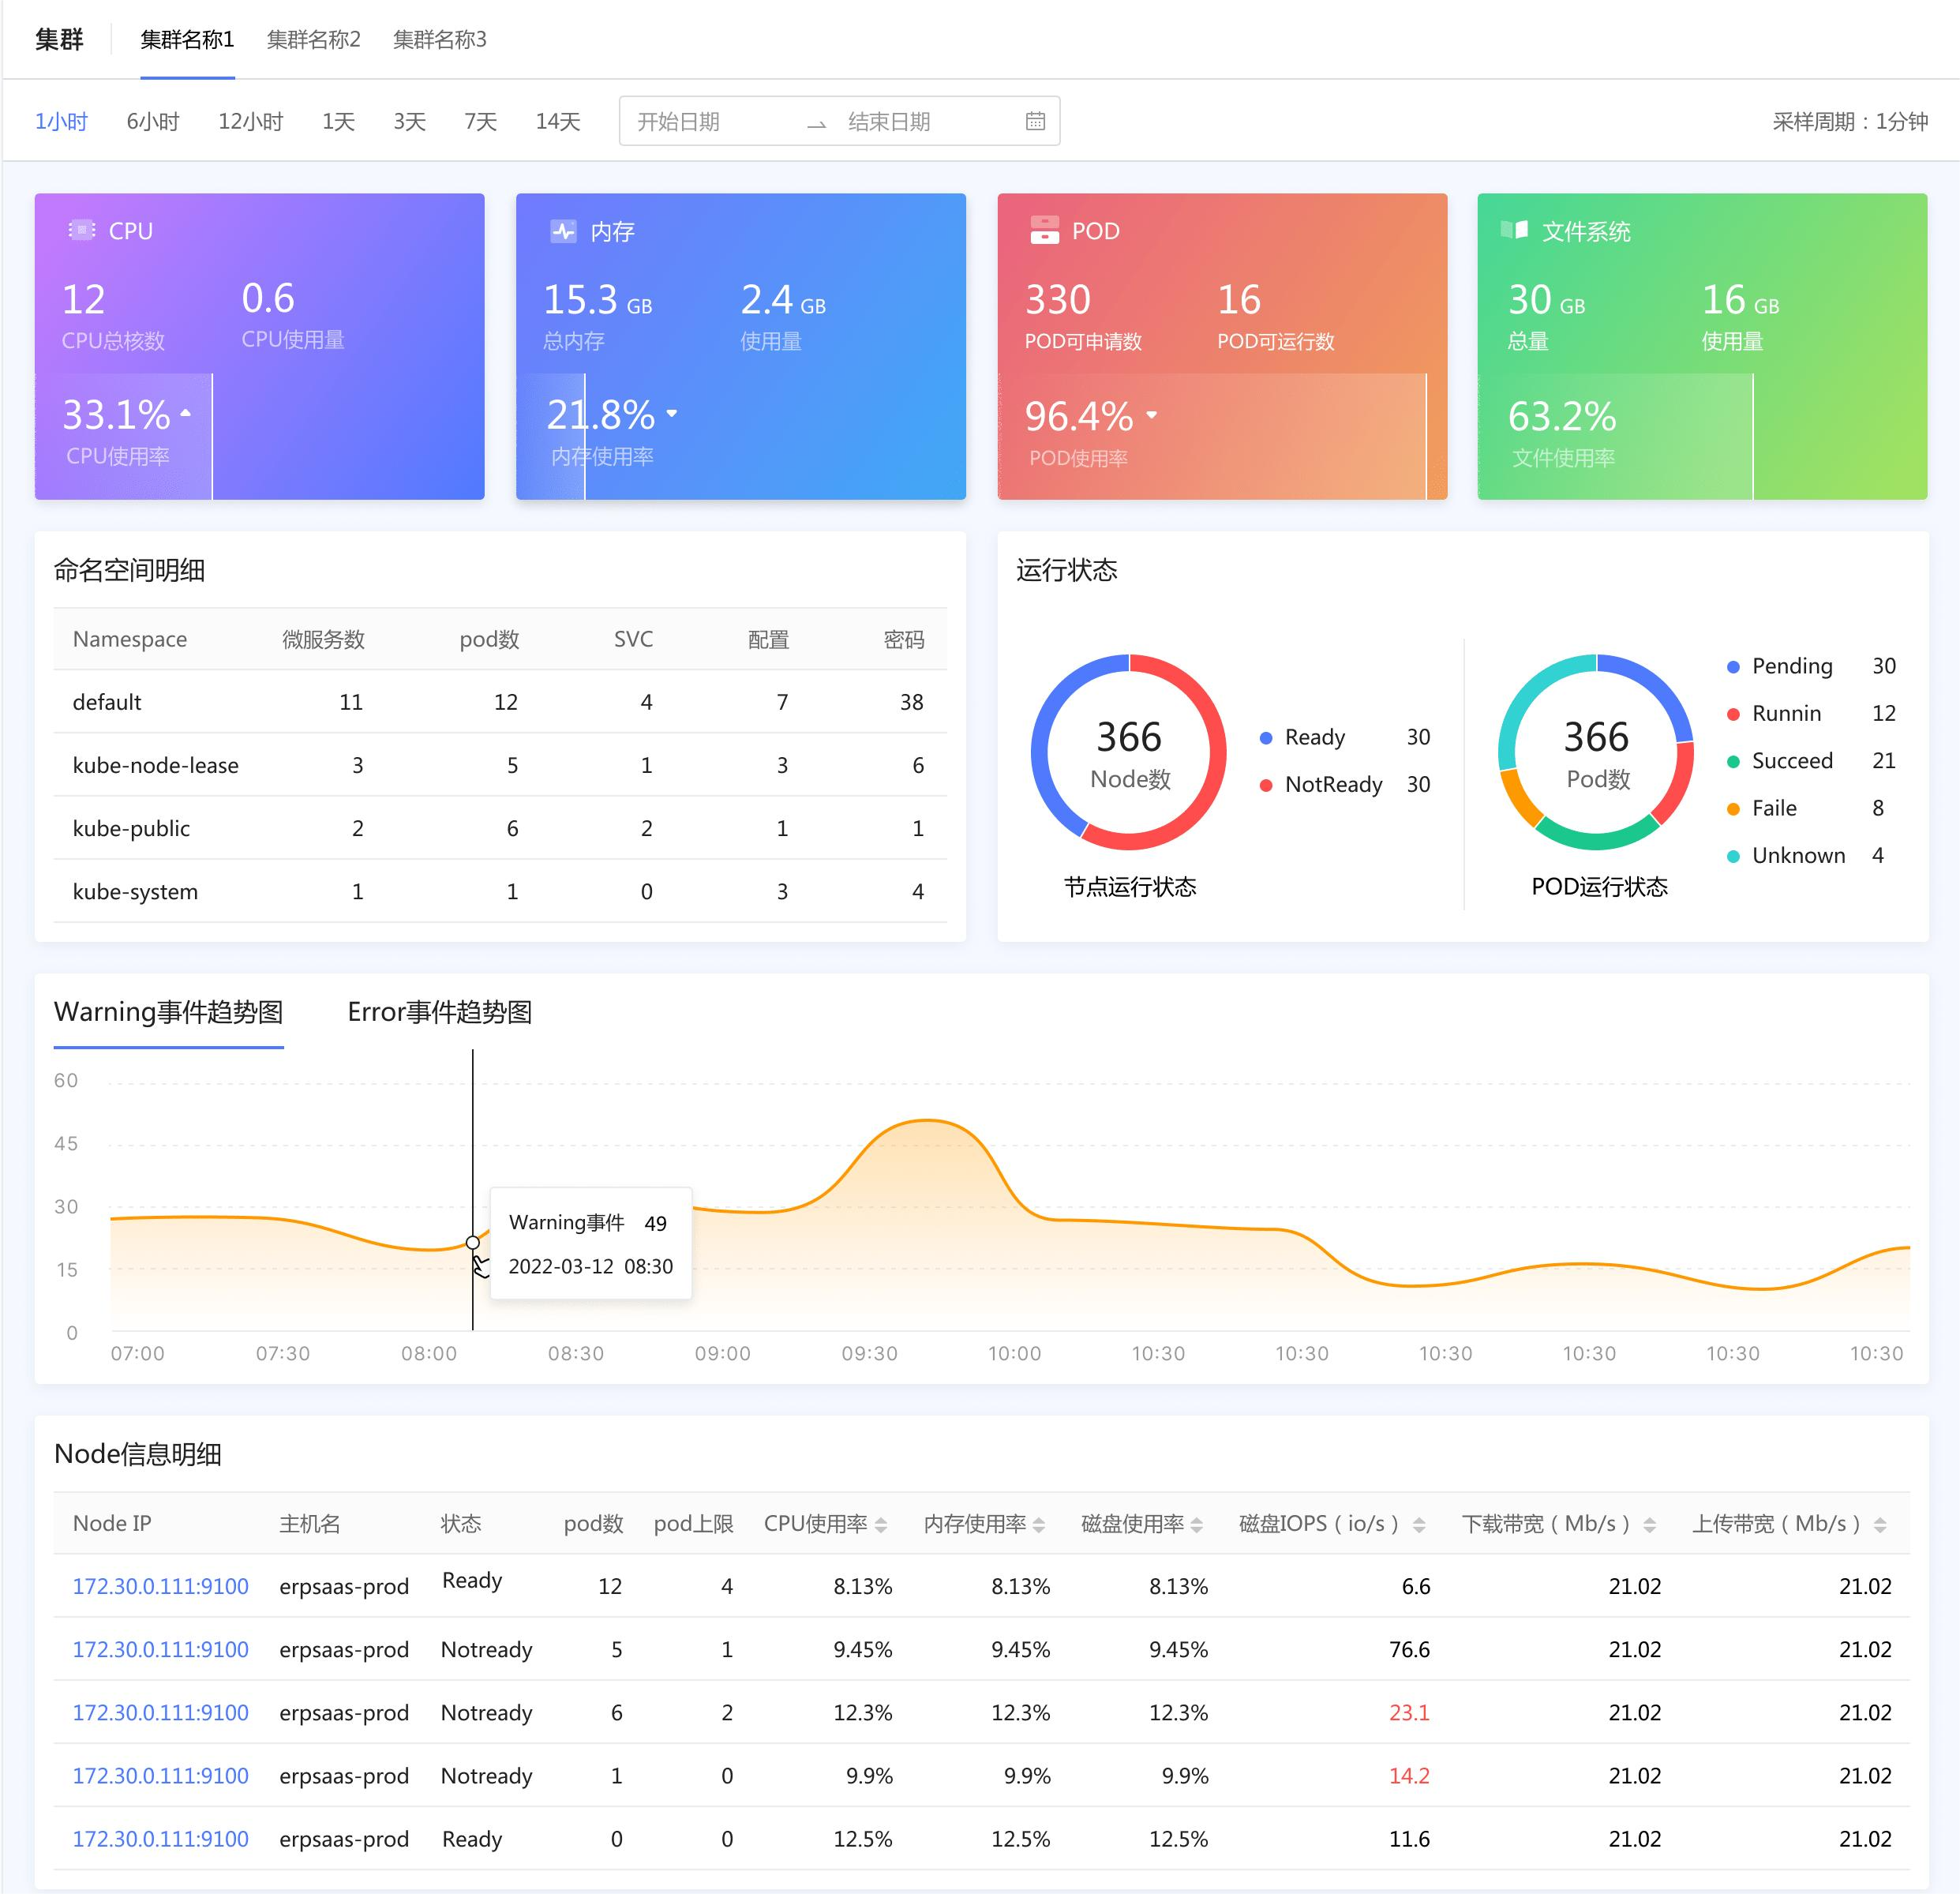Select the kube-node-lease namespace row
1960x1894 pixels.
point(500,765)
